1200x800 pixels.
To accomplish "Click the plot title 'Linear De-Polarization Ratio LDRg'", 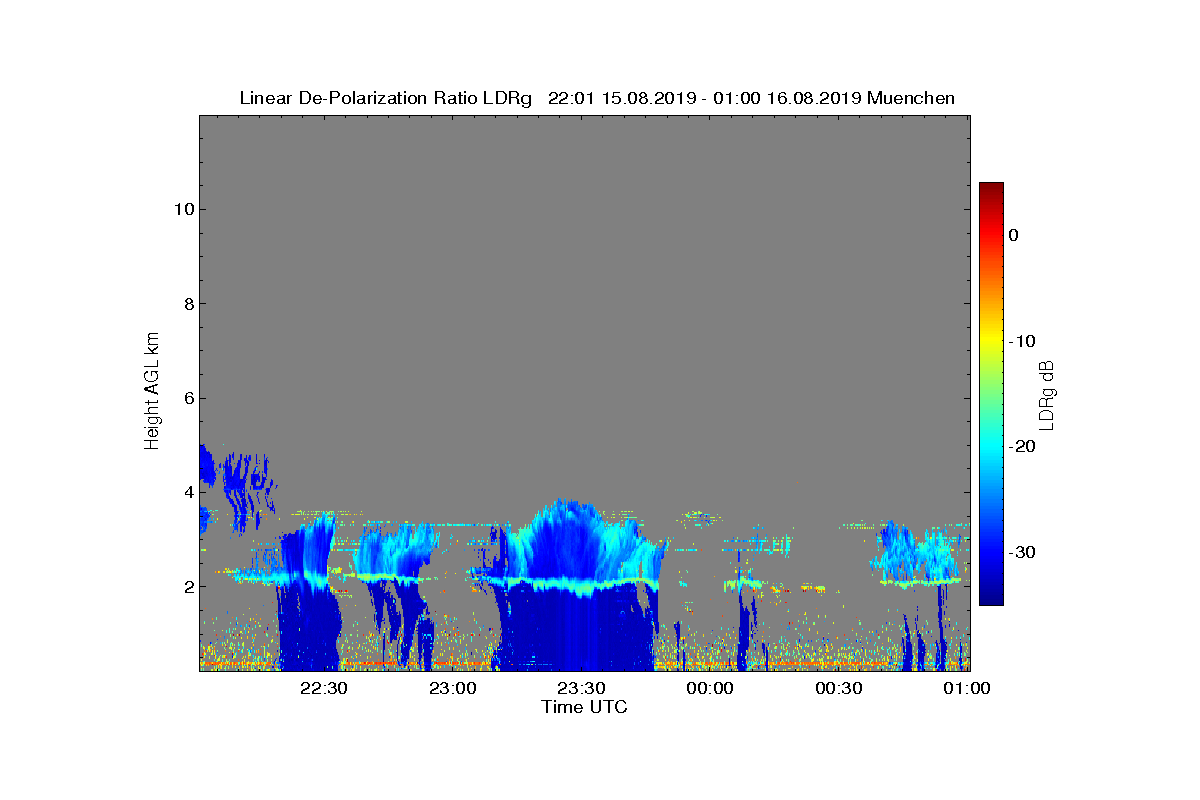I will [386, 98].
